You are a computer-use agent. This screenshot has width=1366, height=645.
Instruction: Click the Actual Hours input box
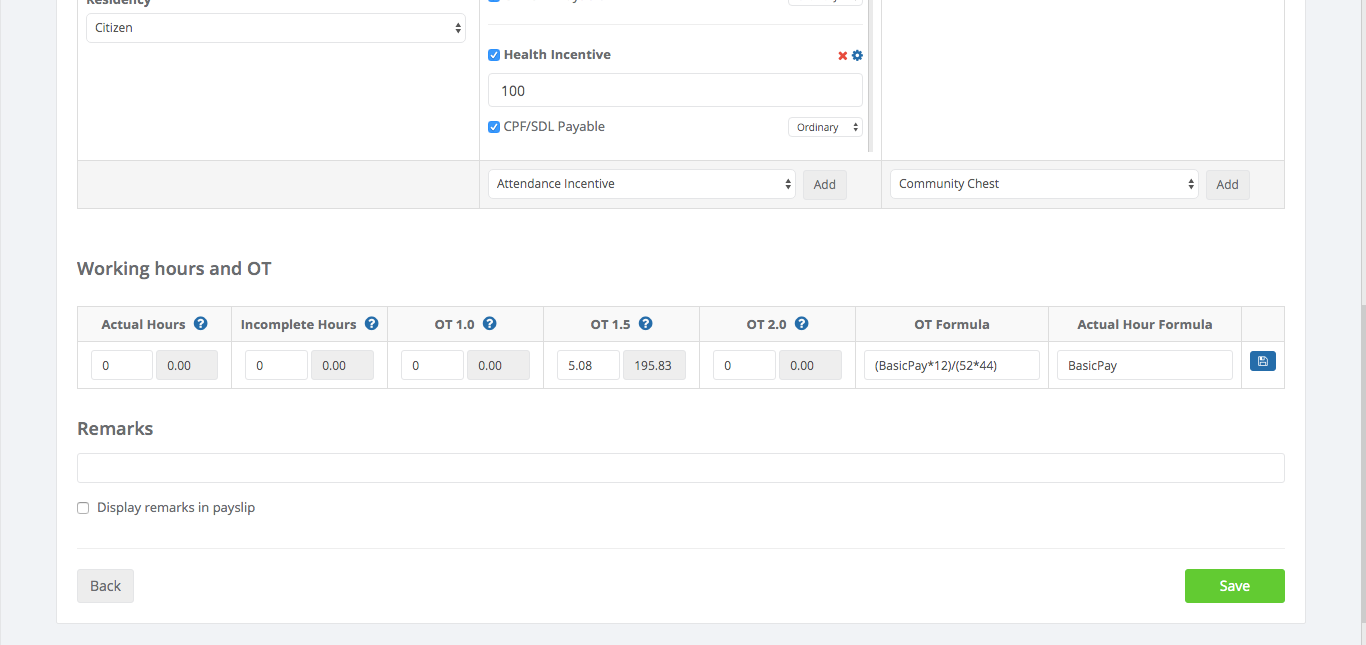[x=122, y=365]
